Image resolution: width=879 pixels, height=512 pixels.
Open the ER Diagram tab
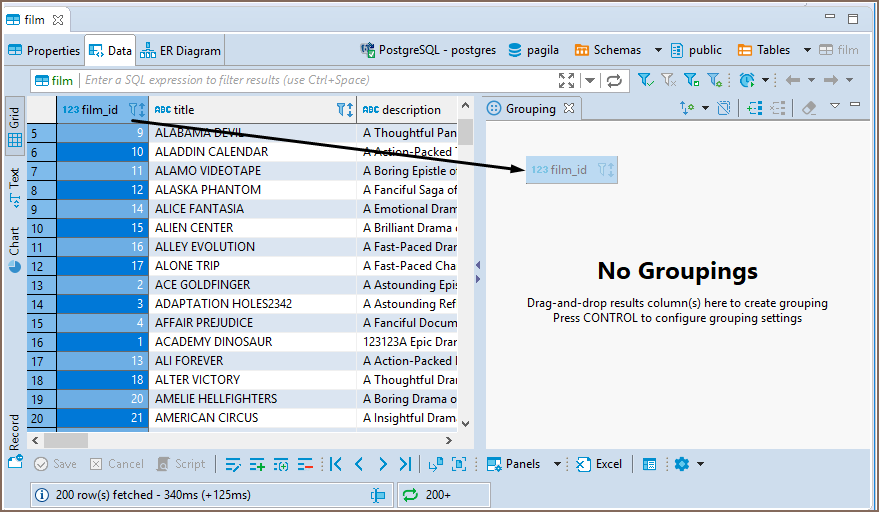tap(182, 50)
